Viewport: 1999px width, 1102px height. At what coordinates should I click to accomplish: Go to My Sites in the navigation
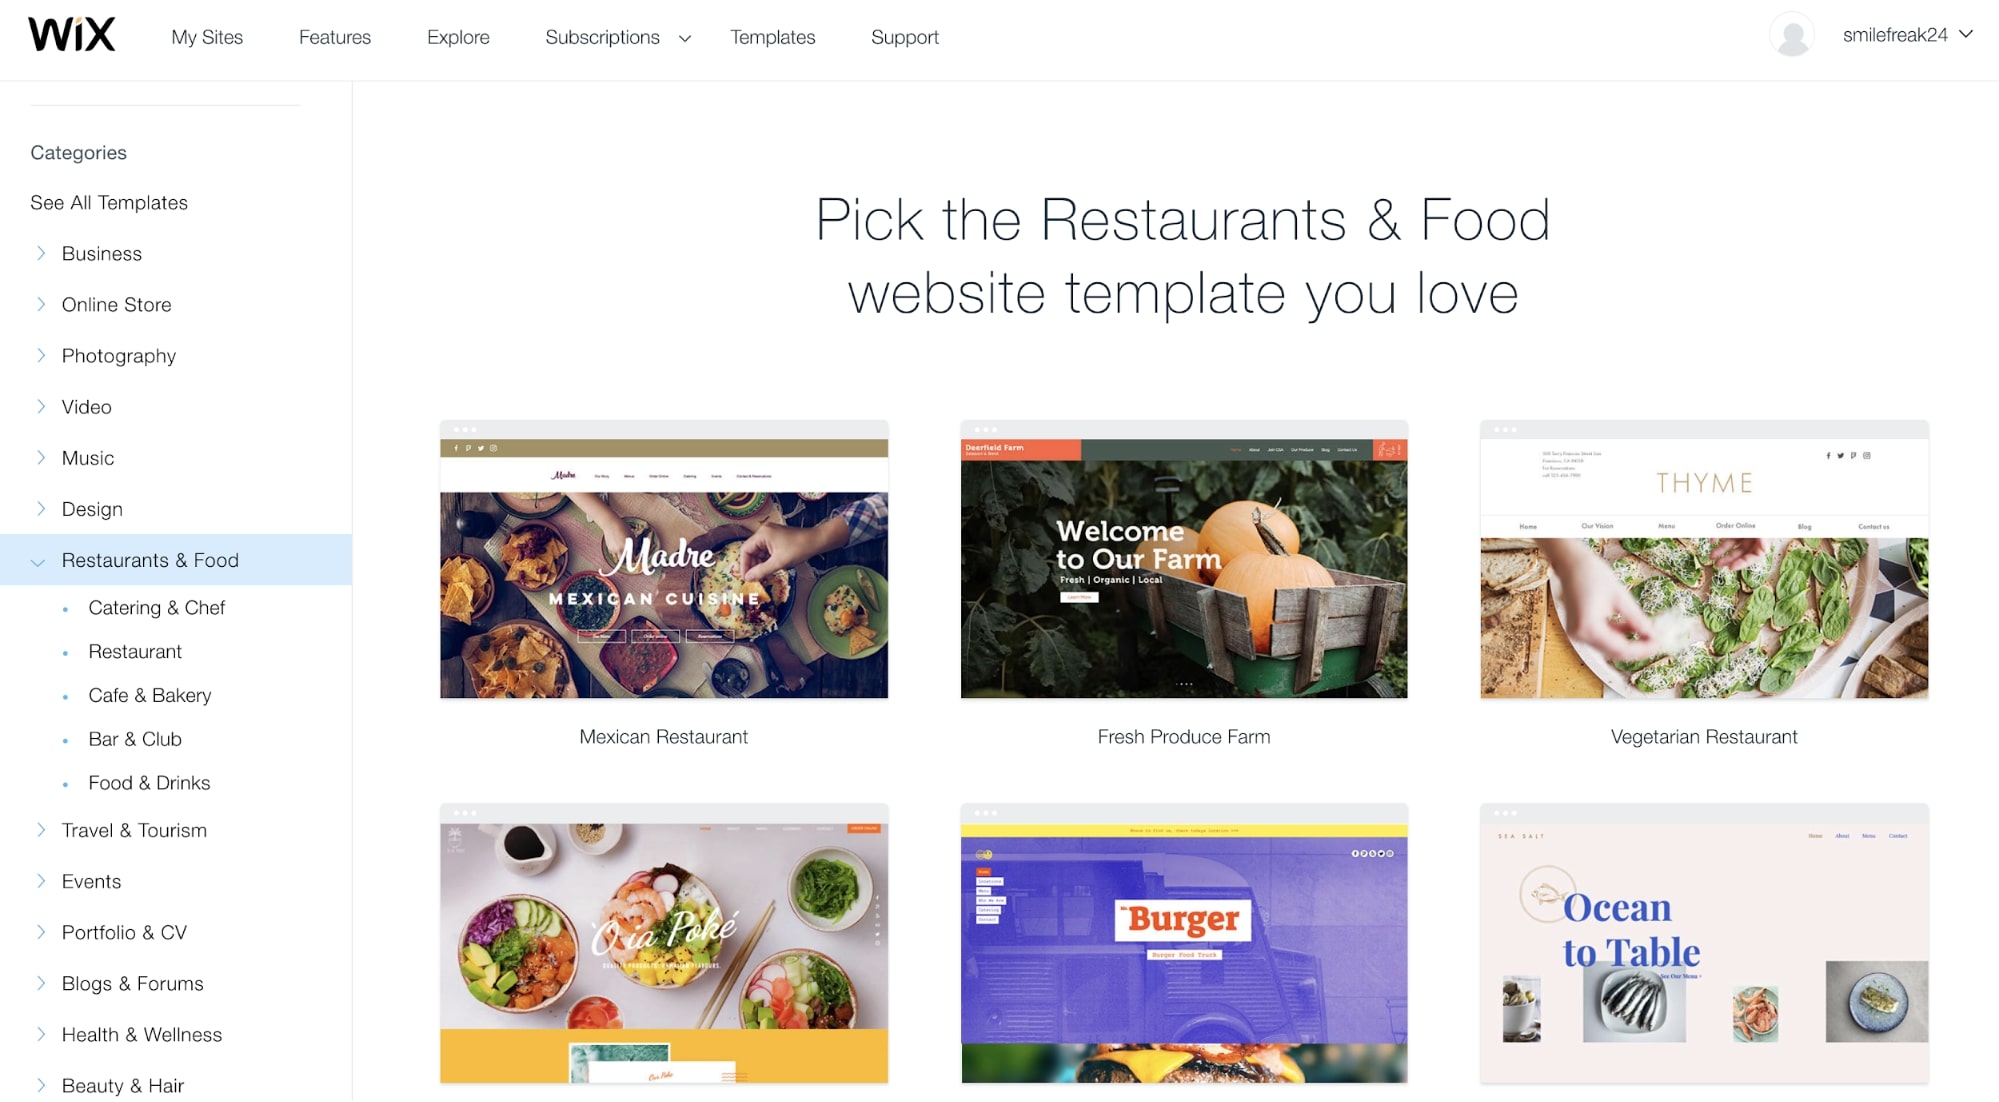[x=207, y=37]
